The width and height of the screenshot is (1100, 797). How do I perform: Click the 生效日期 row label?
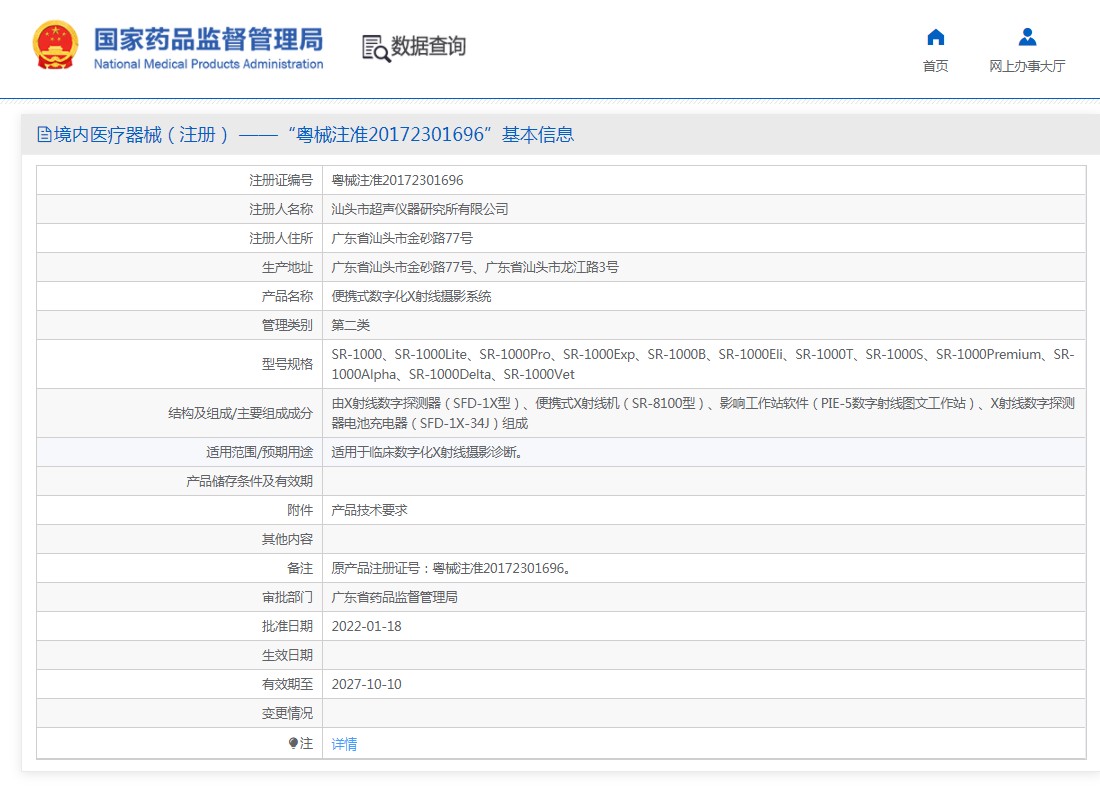pyautogui.click(x=287, y=655)
